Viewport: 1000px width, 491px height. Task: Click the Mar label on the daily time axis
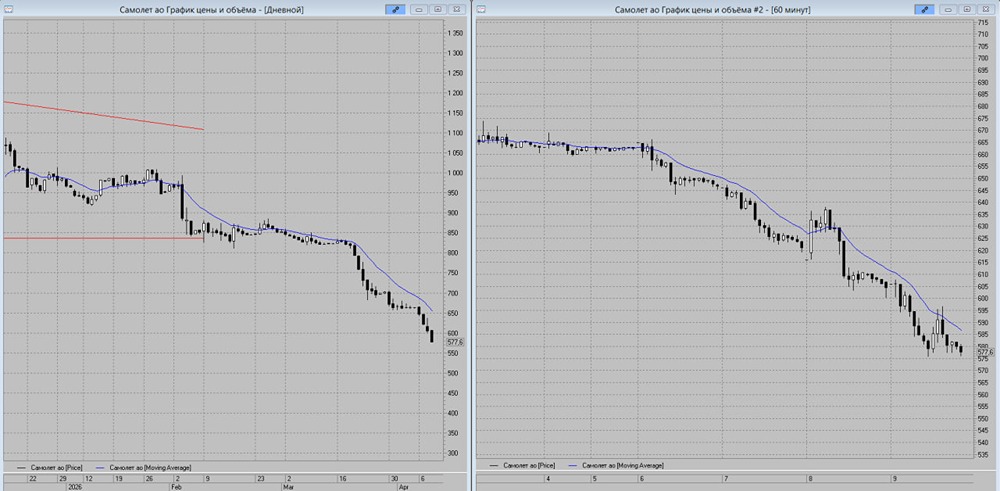point(290,486)
